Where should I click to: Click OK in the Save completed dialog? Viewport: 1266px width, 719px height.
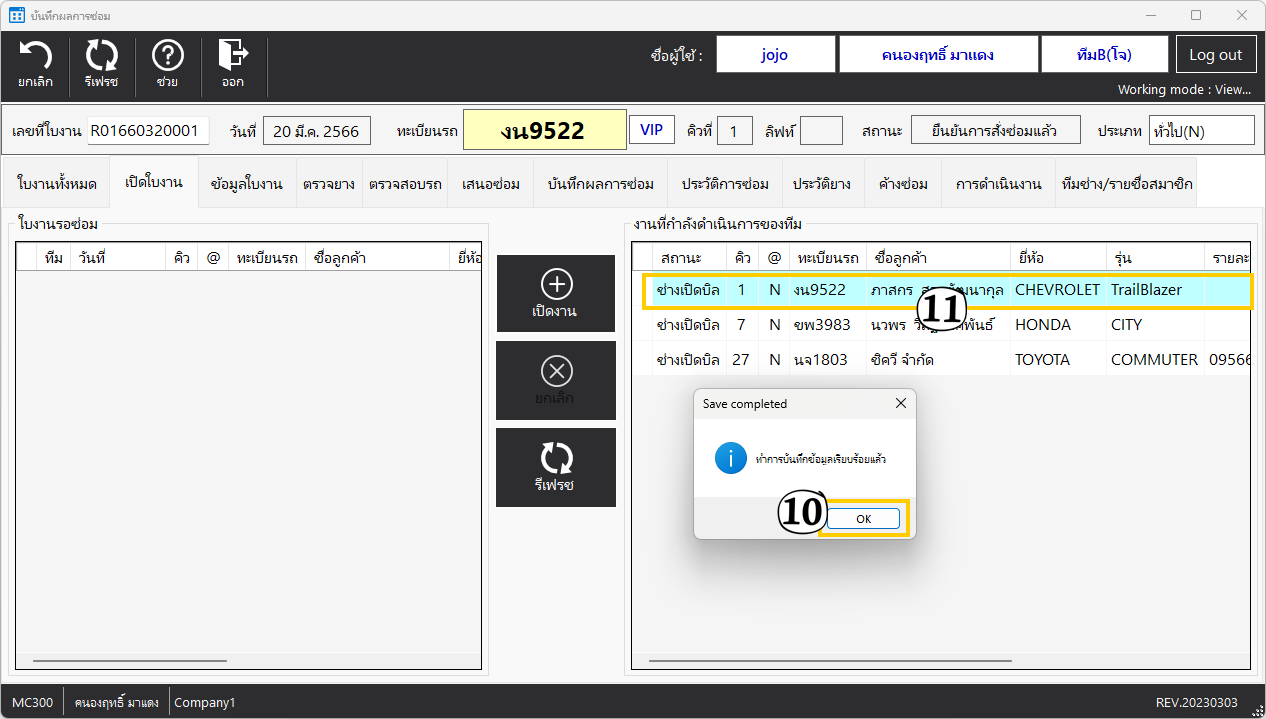coord(863,519)
